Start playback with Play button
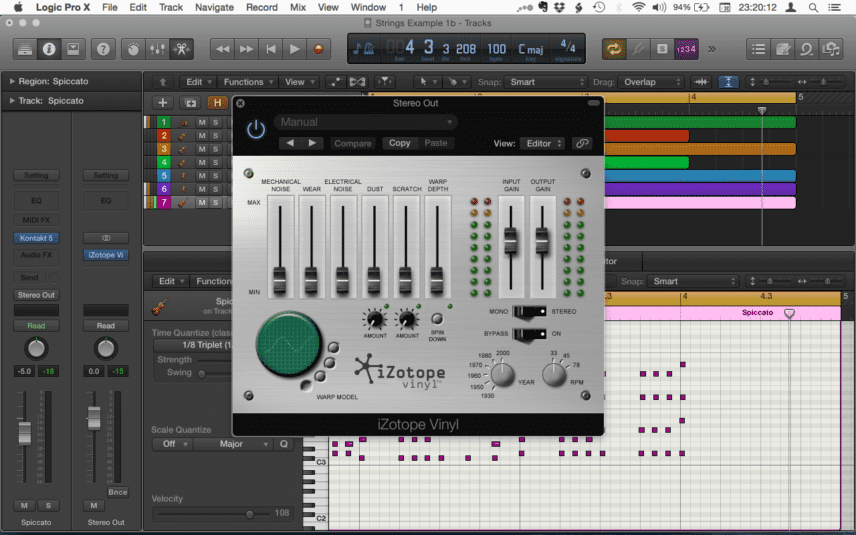The image size is (856, 535). (294, 49)
